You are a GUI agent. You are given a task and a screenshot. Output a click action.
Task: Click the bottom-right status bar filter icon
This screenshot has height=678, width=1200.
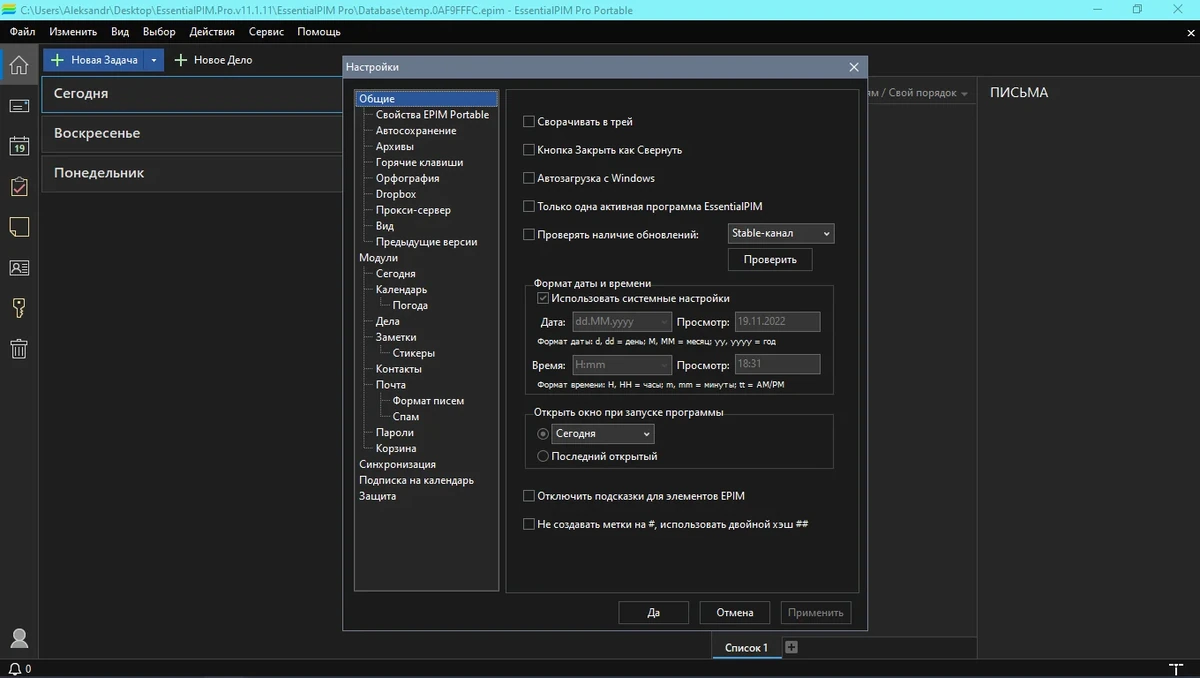pos(1175,668)
